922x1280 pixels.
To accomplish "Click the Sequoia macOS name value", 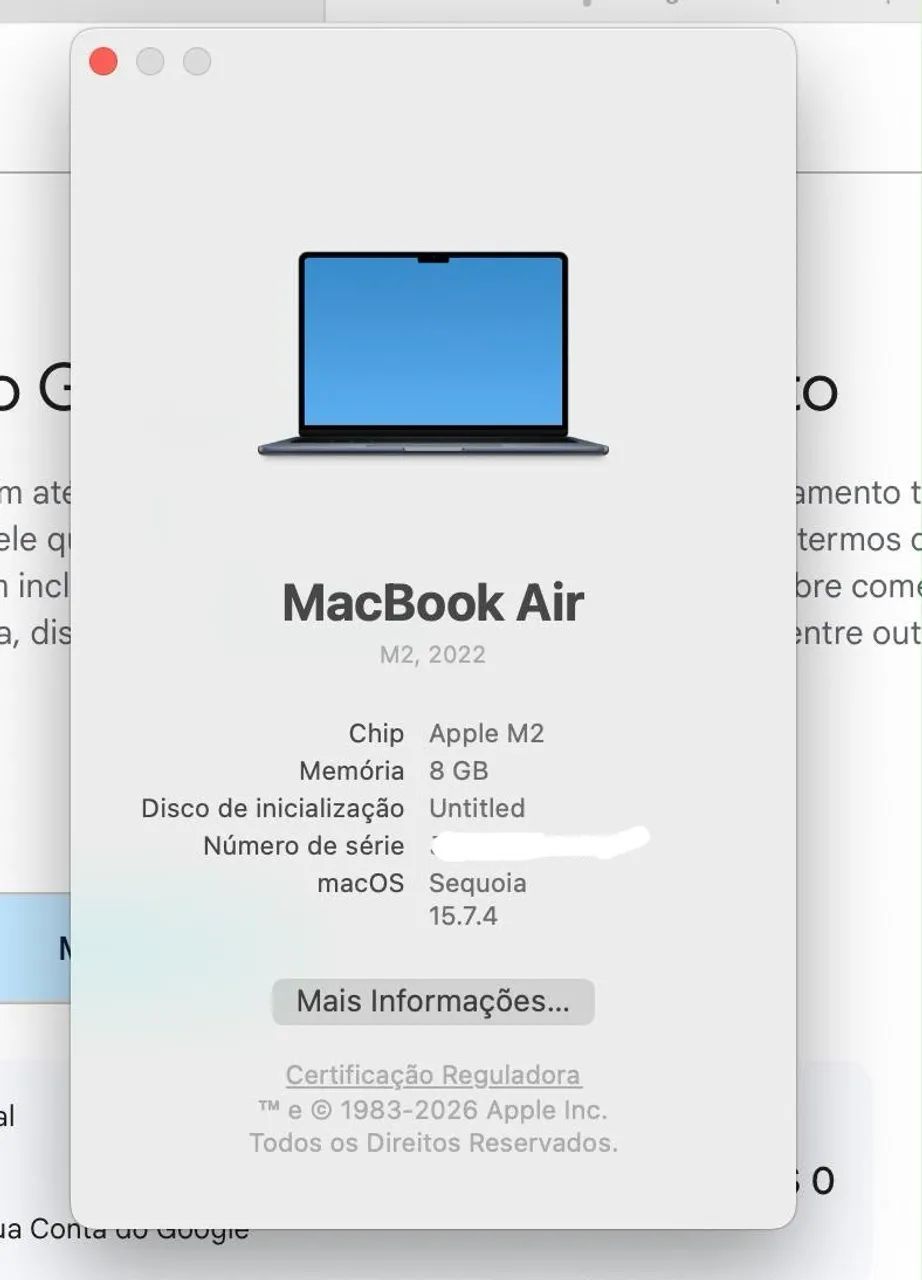I will (478, 884).
